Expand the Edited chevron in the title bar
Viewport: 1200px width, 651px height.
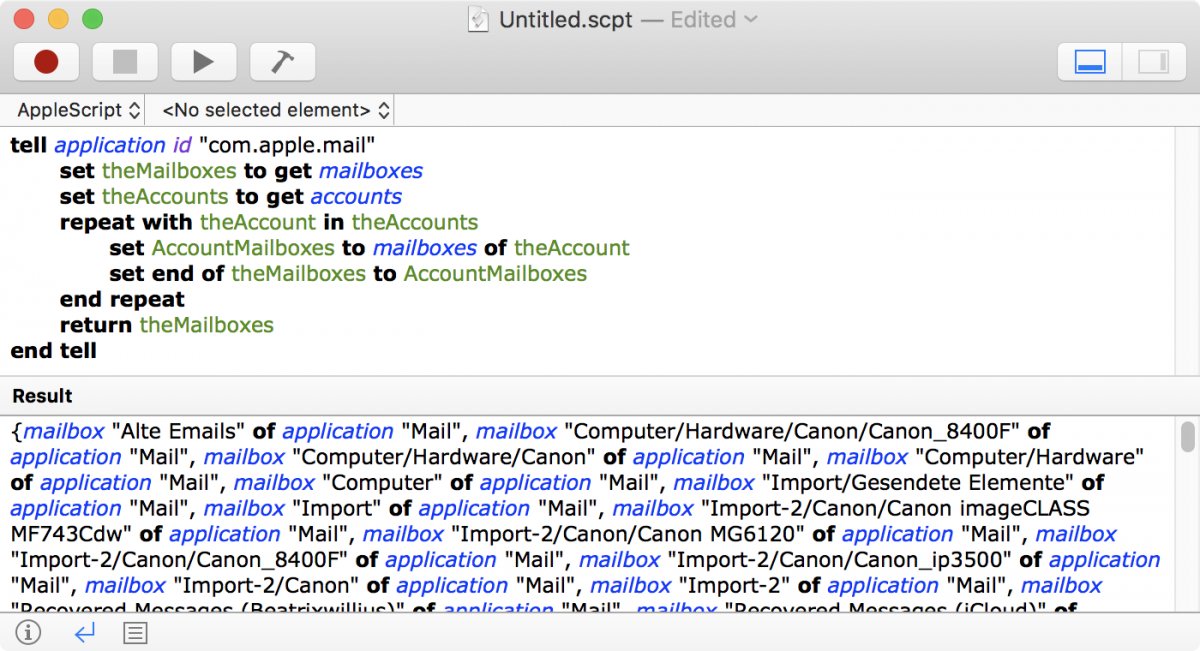pyautogui.click(x=749, y=19)
